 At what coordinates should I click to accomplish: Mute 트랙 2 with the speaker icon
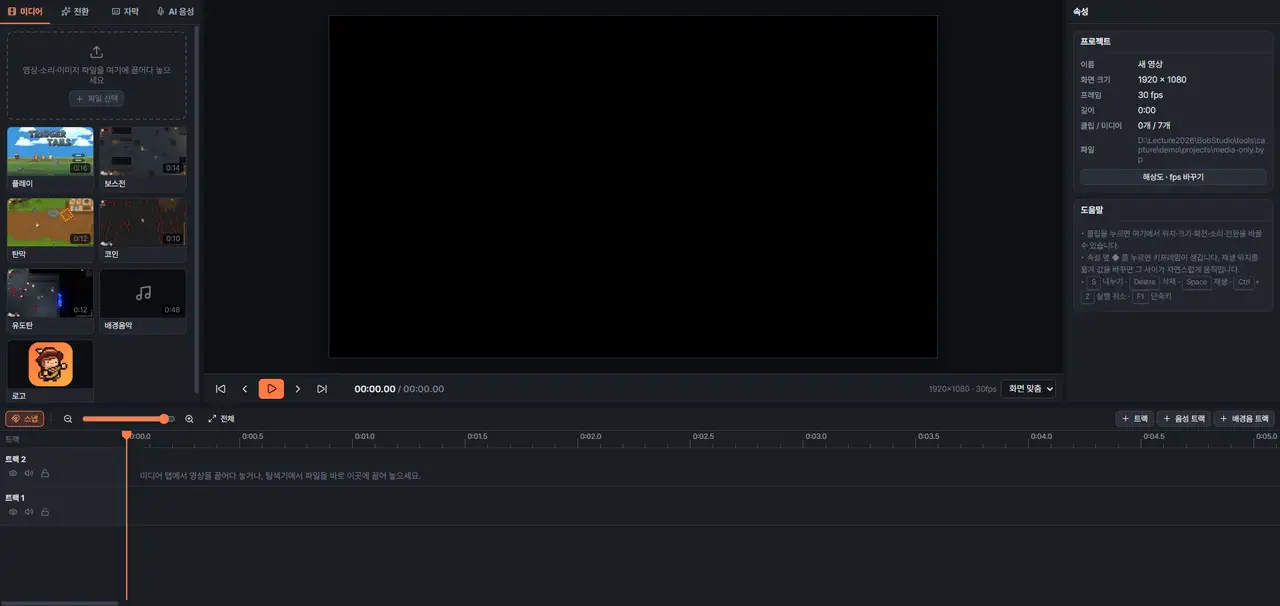tap(29, 473)
